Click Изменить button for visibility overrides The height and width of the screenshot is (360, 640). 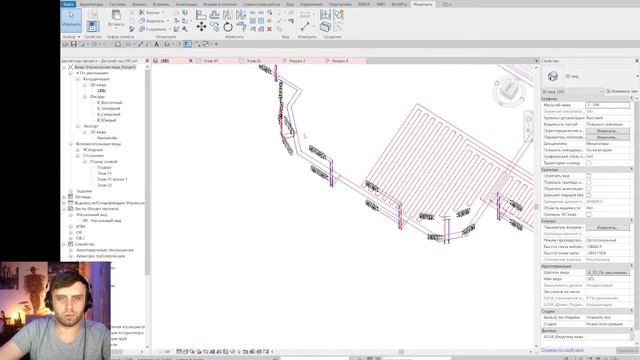pyautogui.click(x=607, y=131)
